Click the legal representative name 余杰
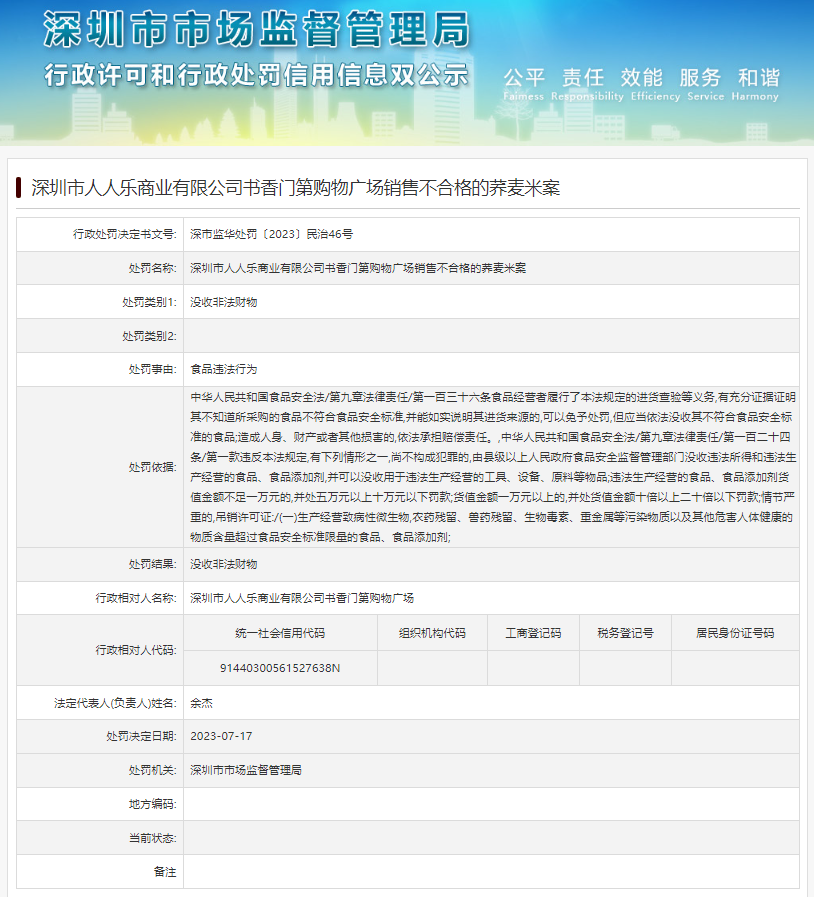This screenshot has height=897, width=814. point(201,703)
